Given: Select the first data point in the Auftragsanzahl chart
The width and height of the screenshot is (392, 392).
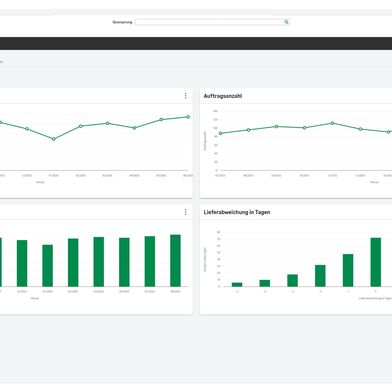Looking at the screenshot, I should 220,133.
